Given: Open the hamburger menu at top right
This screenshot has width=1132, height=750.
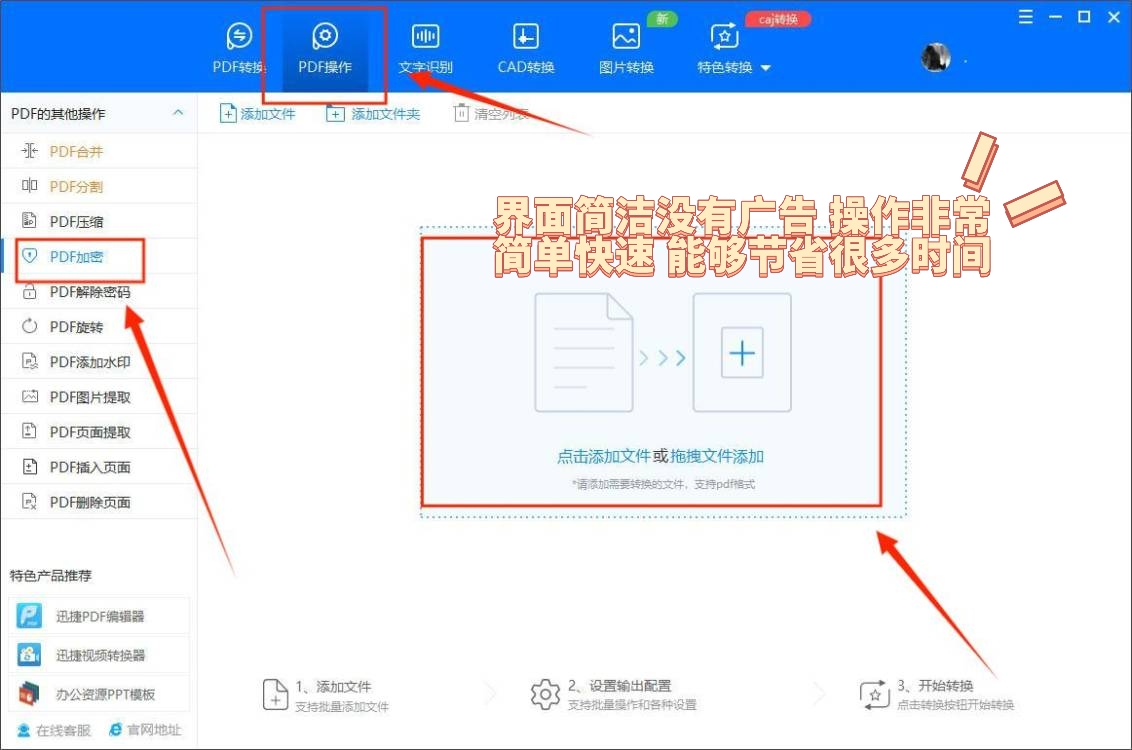Looking at the screenshot, I should [x=1025, y=16].
